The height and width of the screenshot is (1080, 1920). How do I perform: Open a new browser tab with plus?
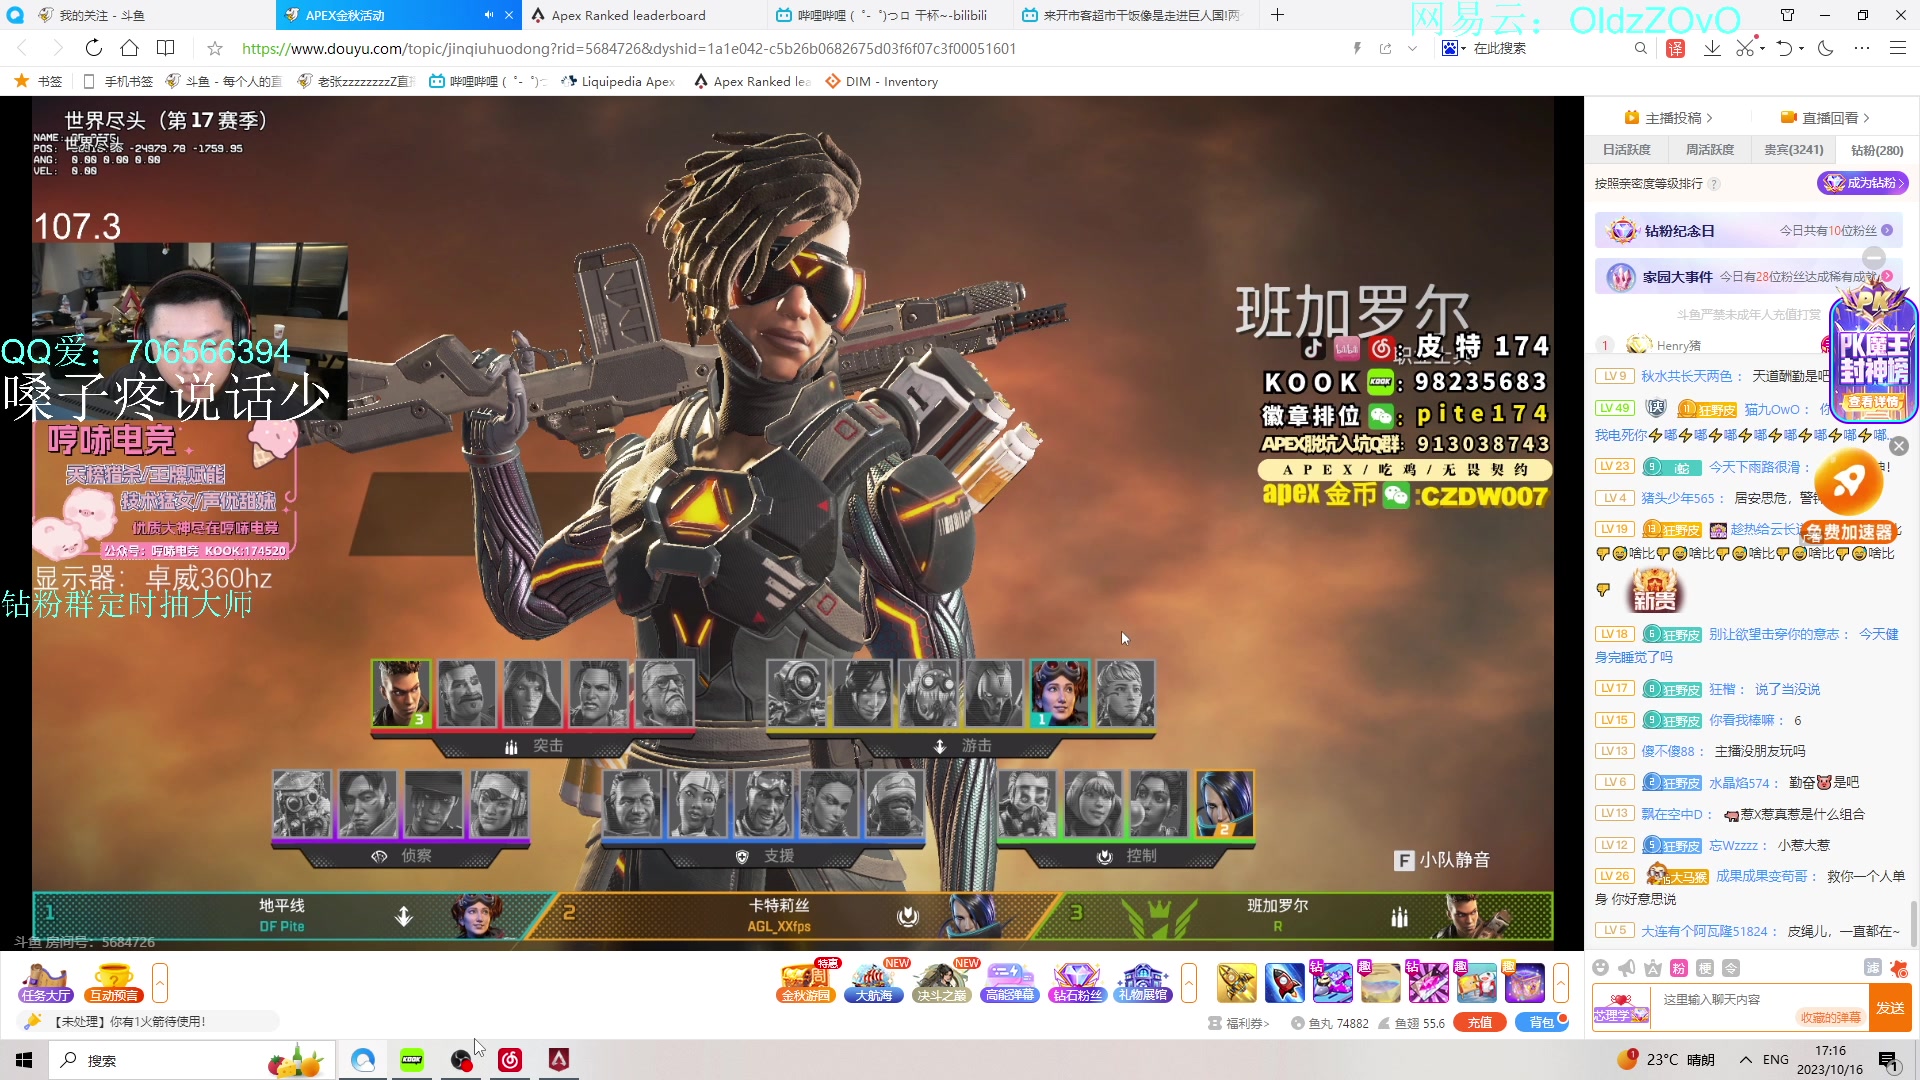pyautogui.click(x=1277, y=15)
